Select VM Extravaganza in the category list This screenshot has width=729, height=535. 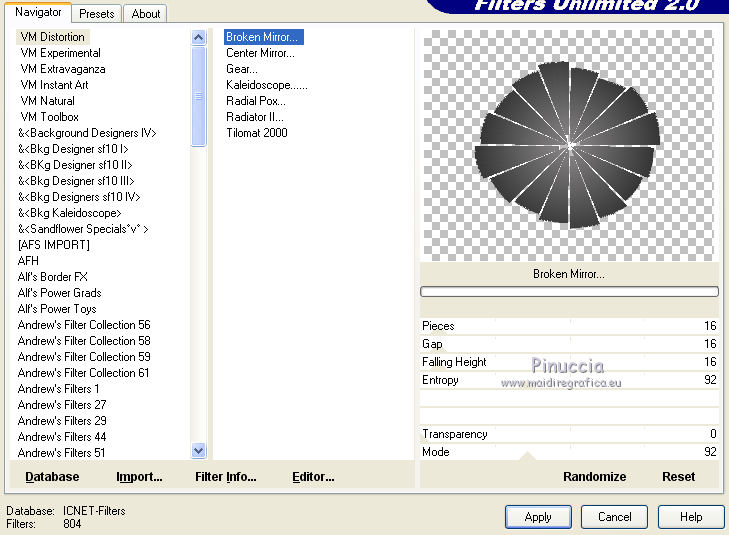point(63,69)
